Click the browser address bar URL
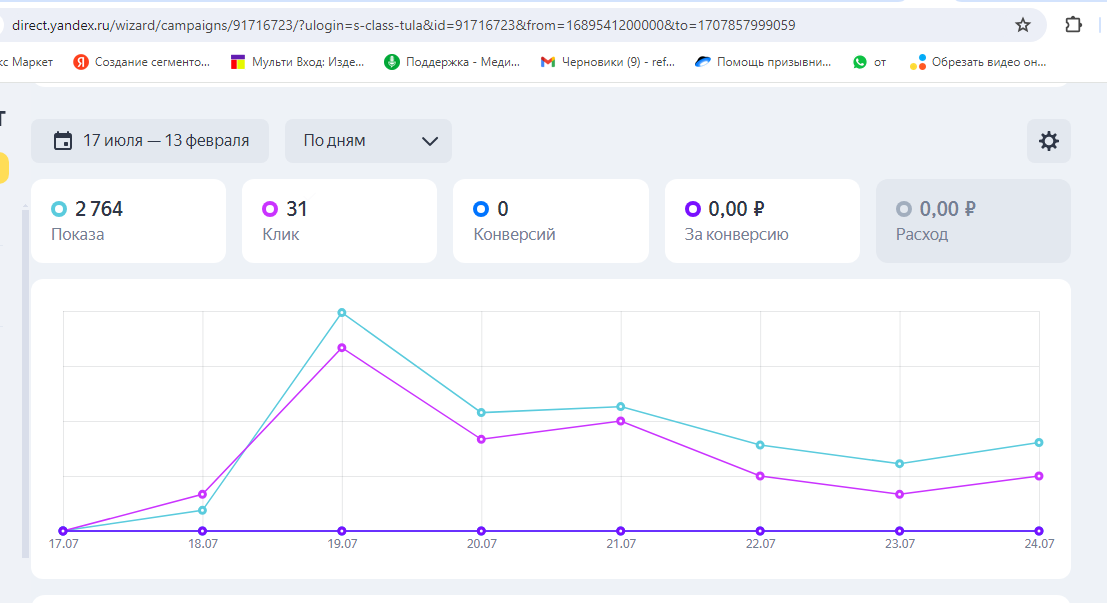The width and height of the screenshot is (1107, 603). click(404, 25)
